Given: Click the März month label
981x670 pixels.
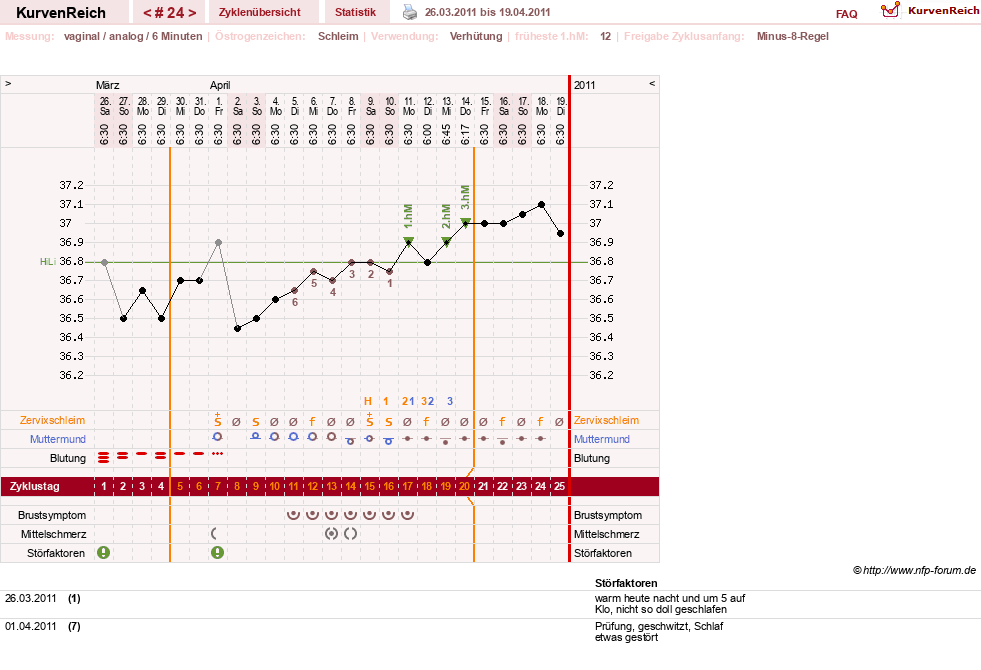Looking at the screenshot, I should coord(108,85).
